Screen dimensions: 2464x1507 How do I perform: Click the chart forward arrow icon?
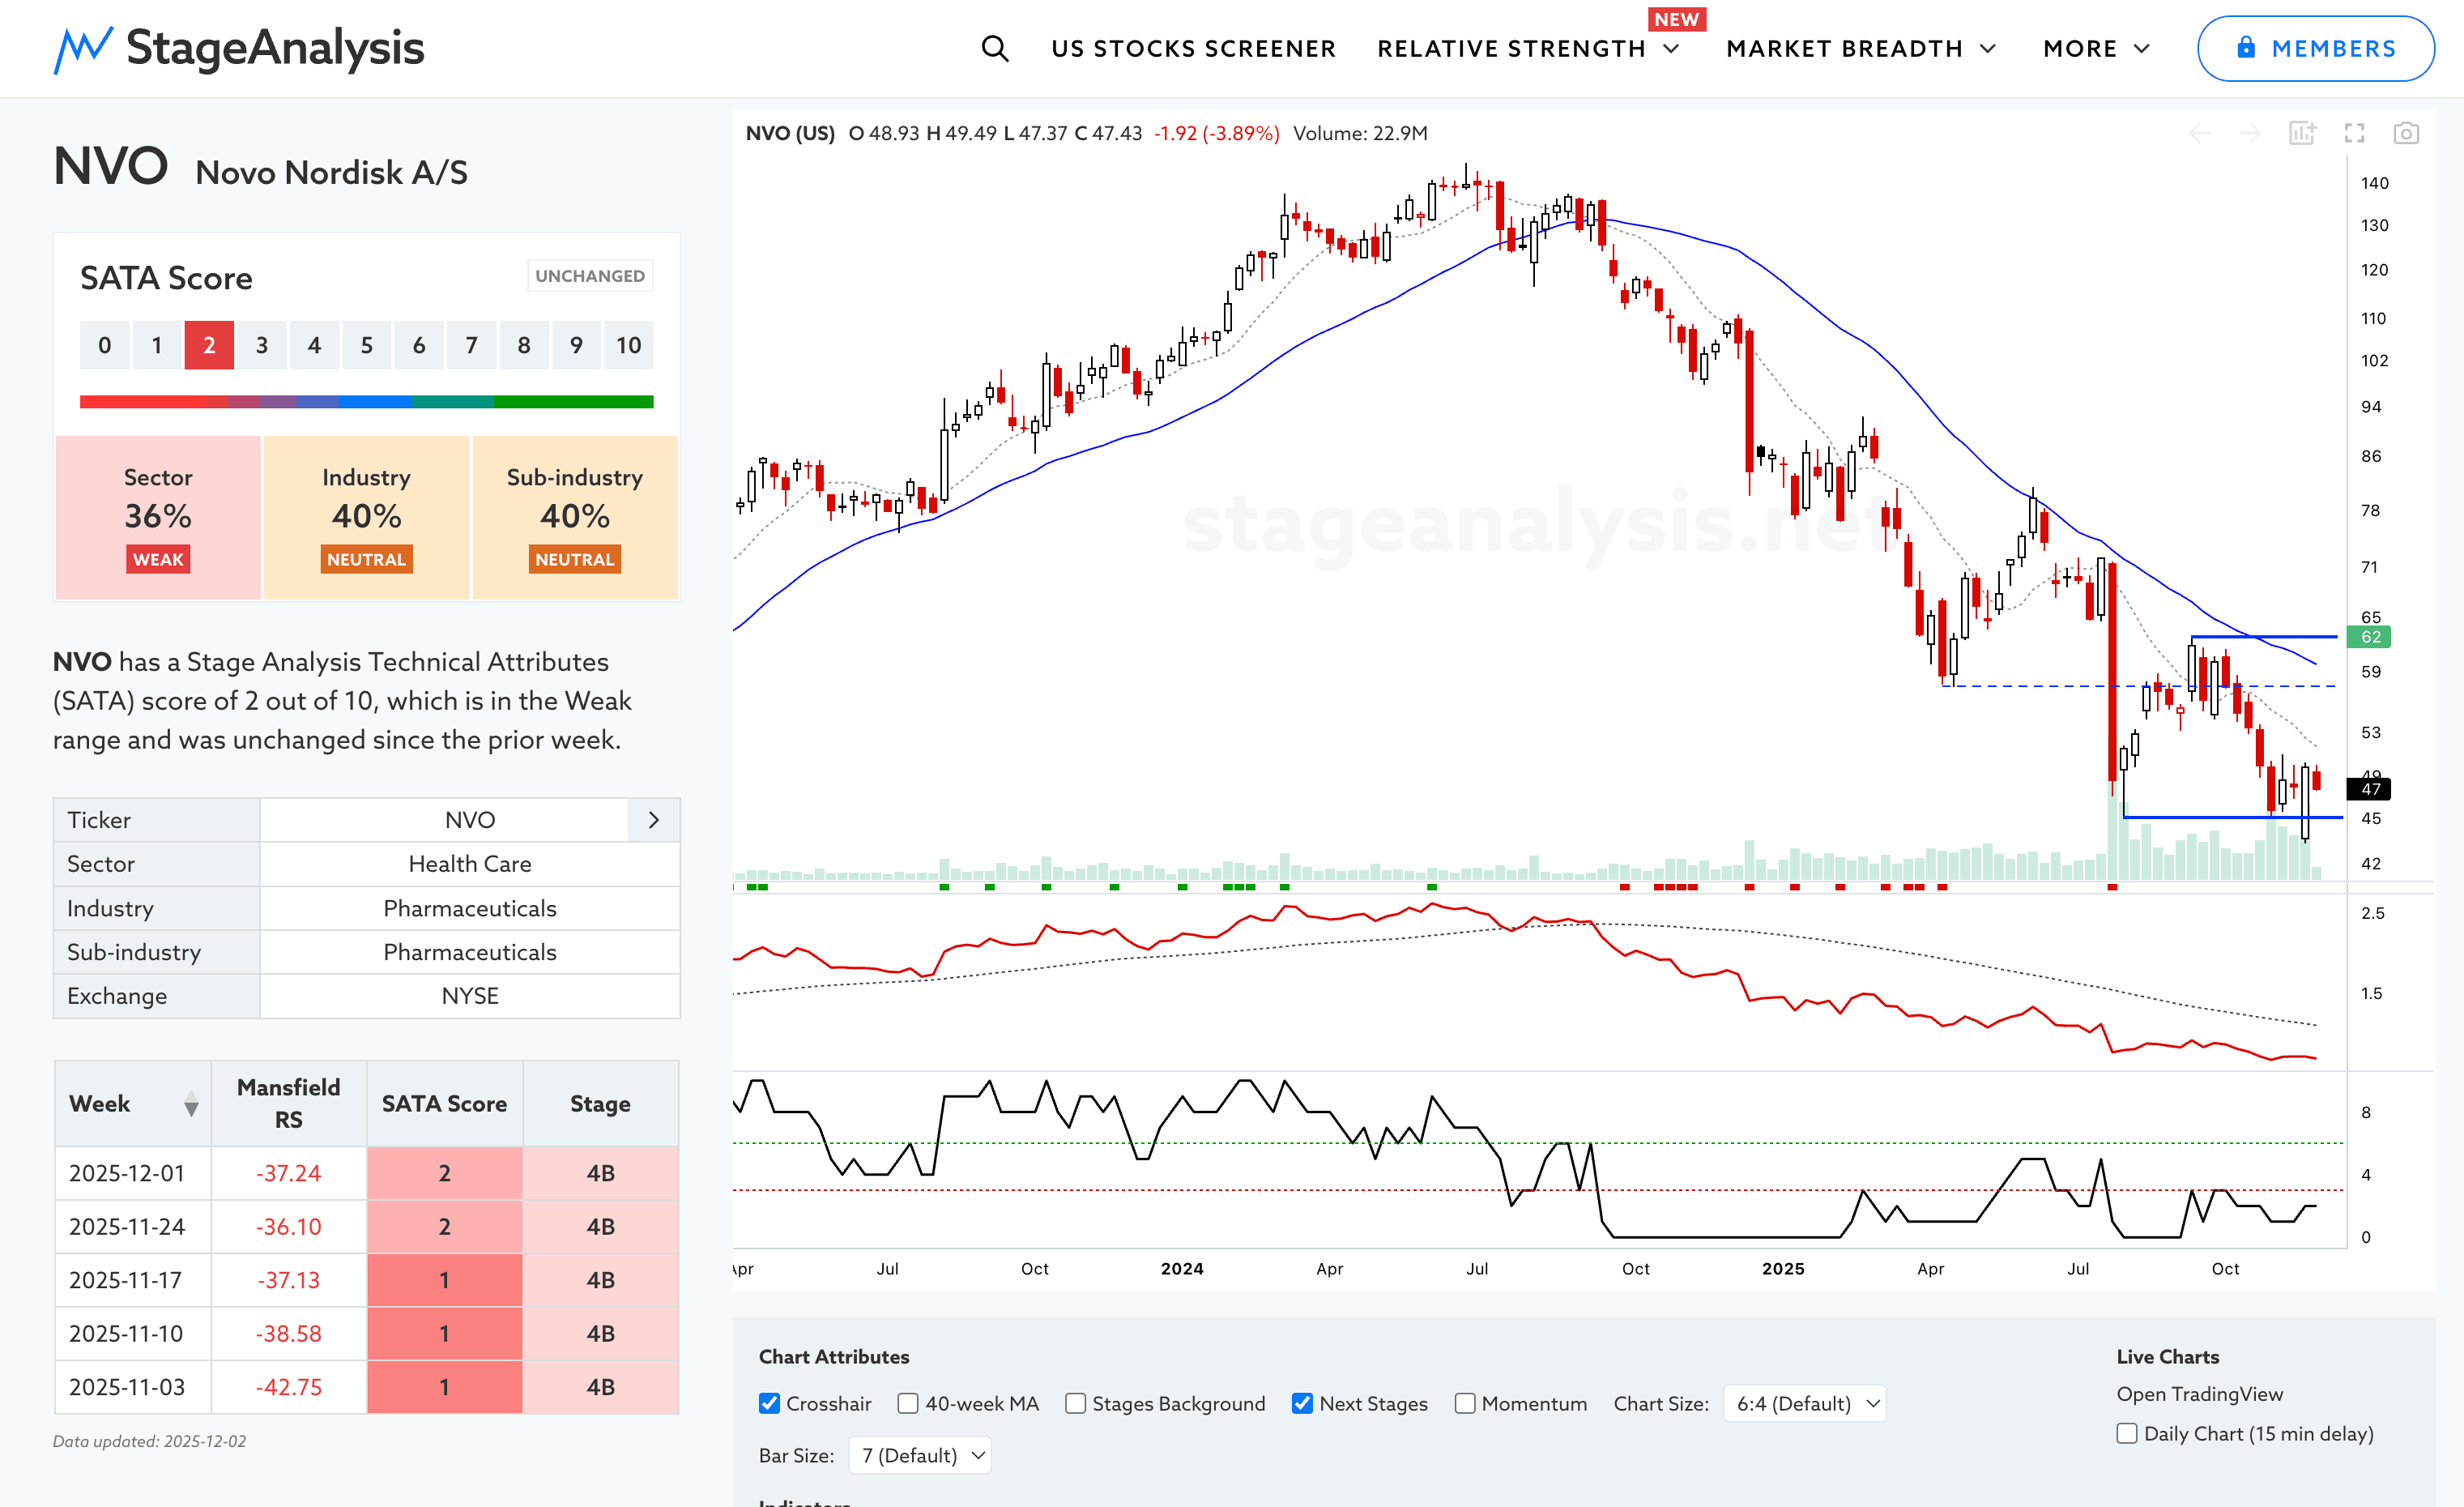tap(2250, 133)
